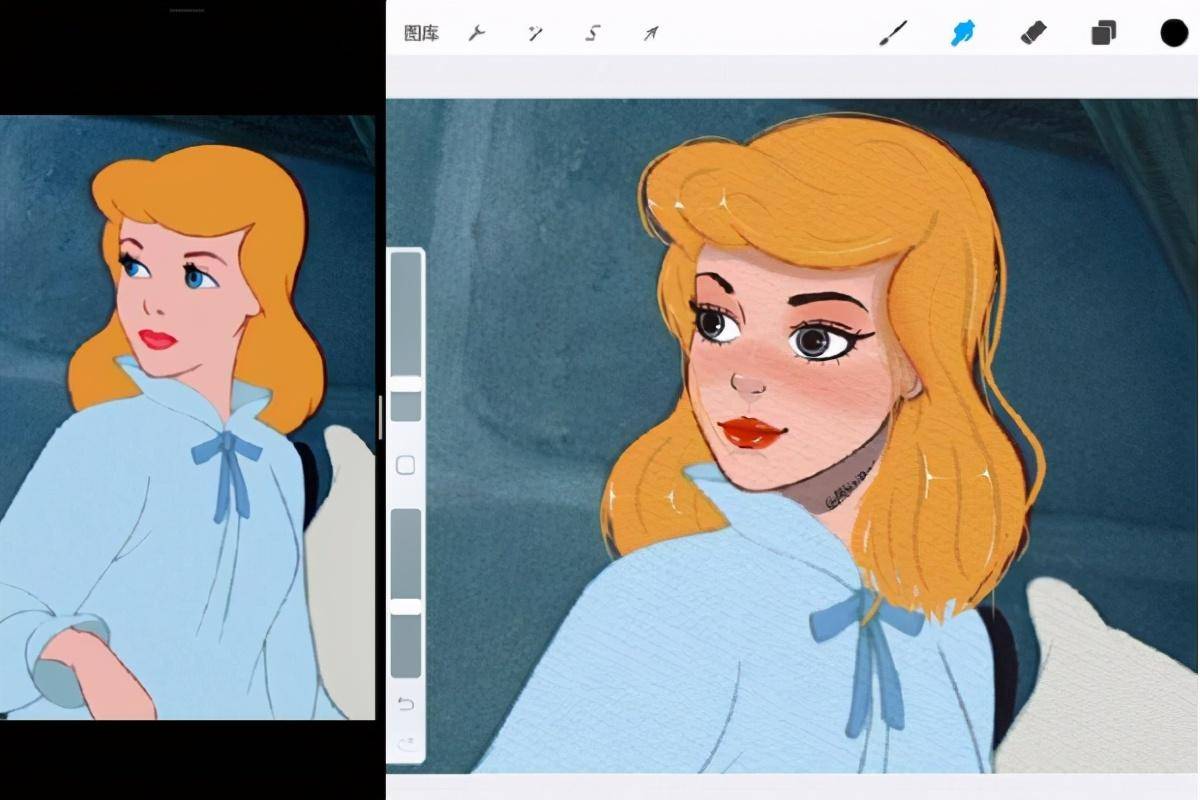Redo with the bottom sidebar arrow
1200x800 pixels.
[x=405, y=742]
